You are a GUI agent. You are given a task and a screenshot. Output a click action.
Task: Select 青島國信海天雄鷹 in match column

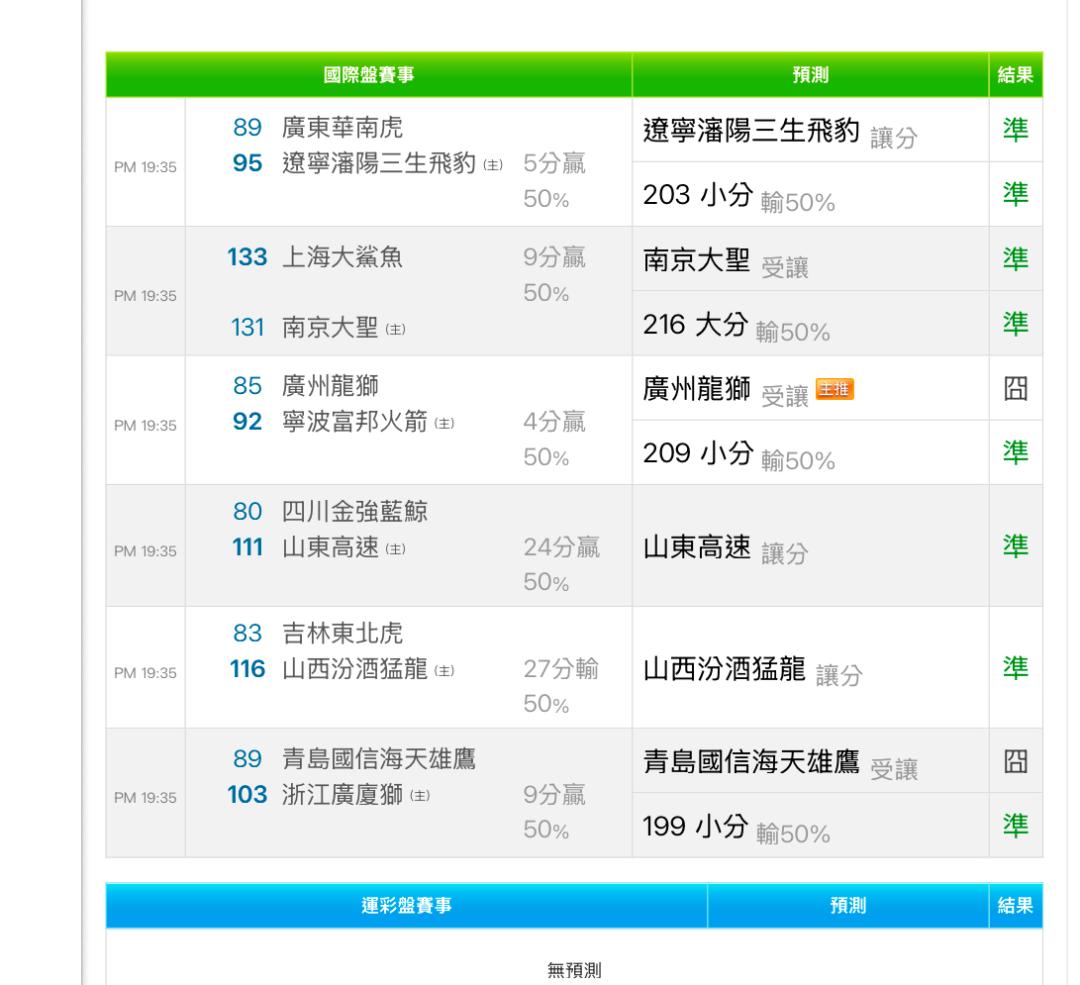[378, 759]
